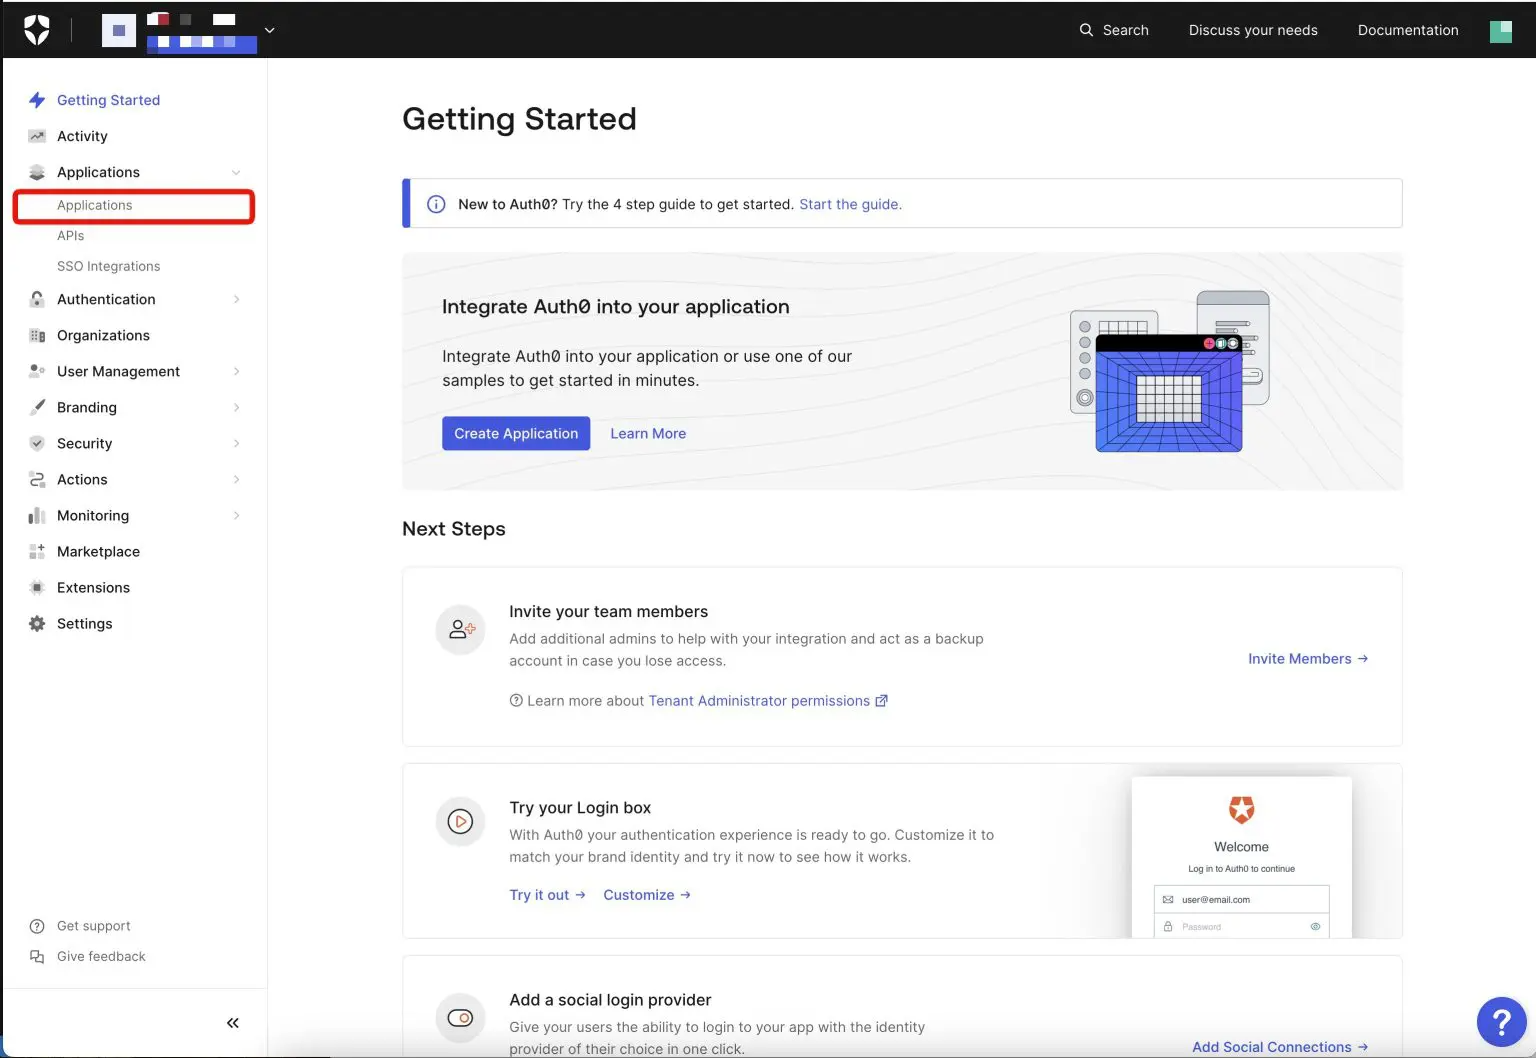The image size is (1536, 1058).
Task: Click Discuss your needs in header
Action: point(1253,30)
